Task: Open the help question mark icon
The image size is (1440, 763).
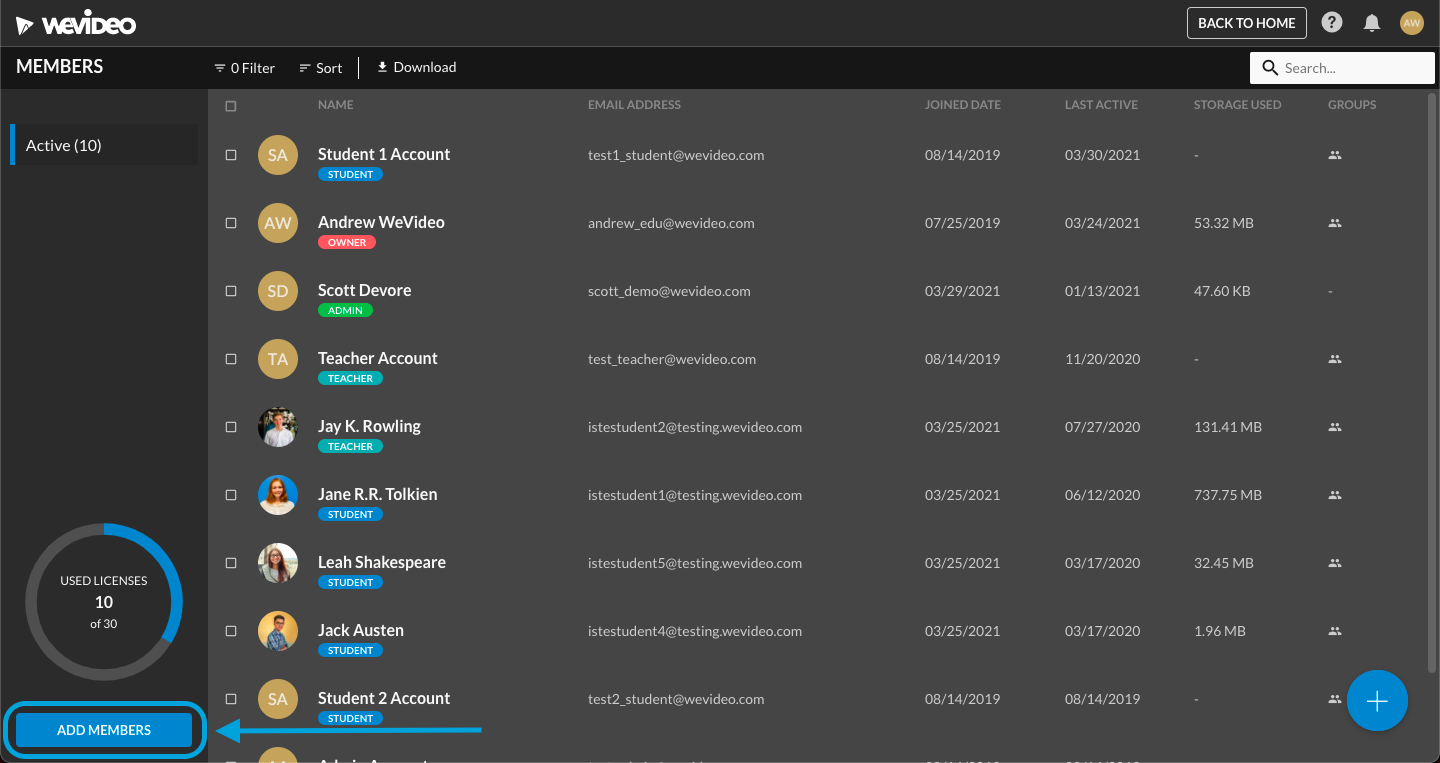Action: (1332, 22)
